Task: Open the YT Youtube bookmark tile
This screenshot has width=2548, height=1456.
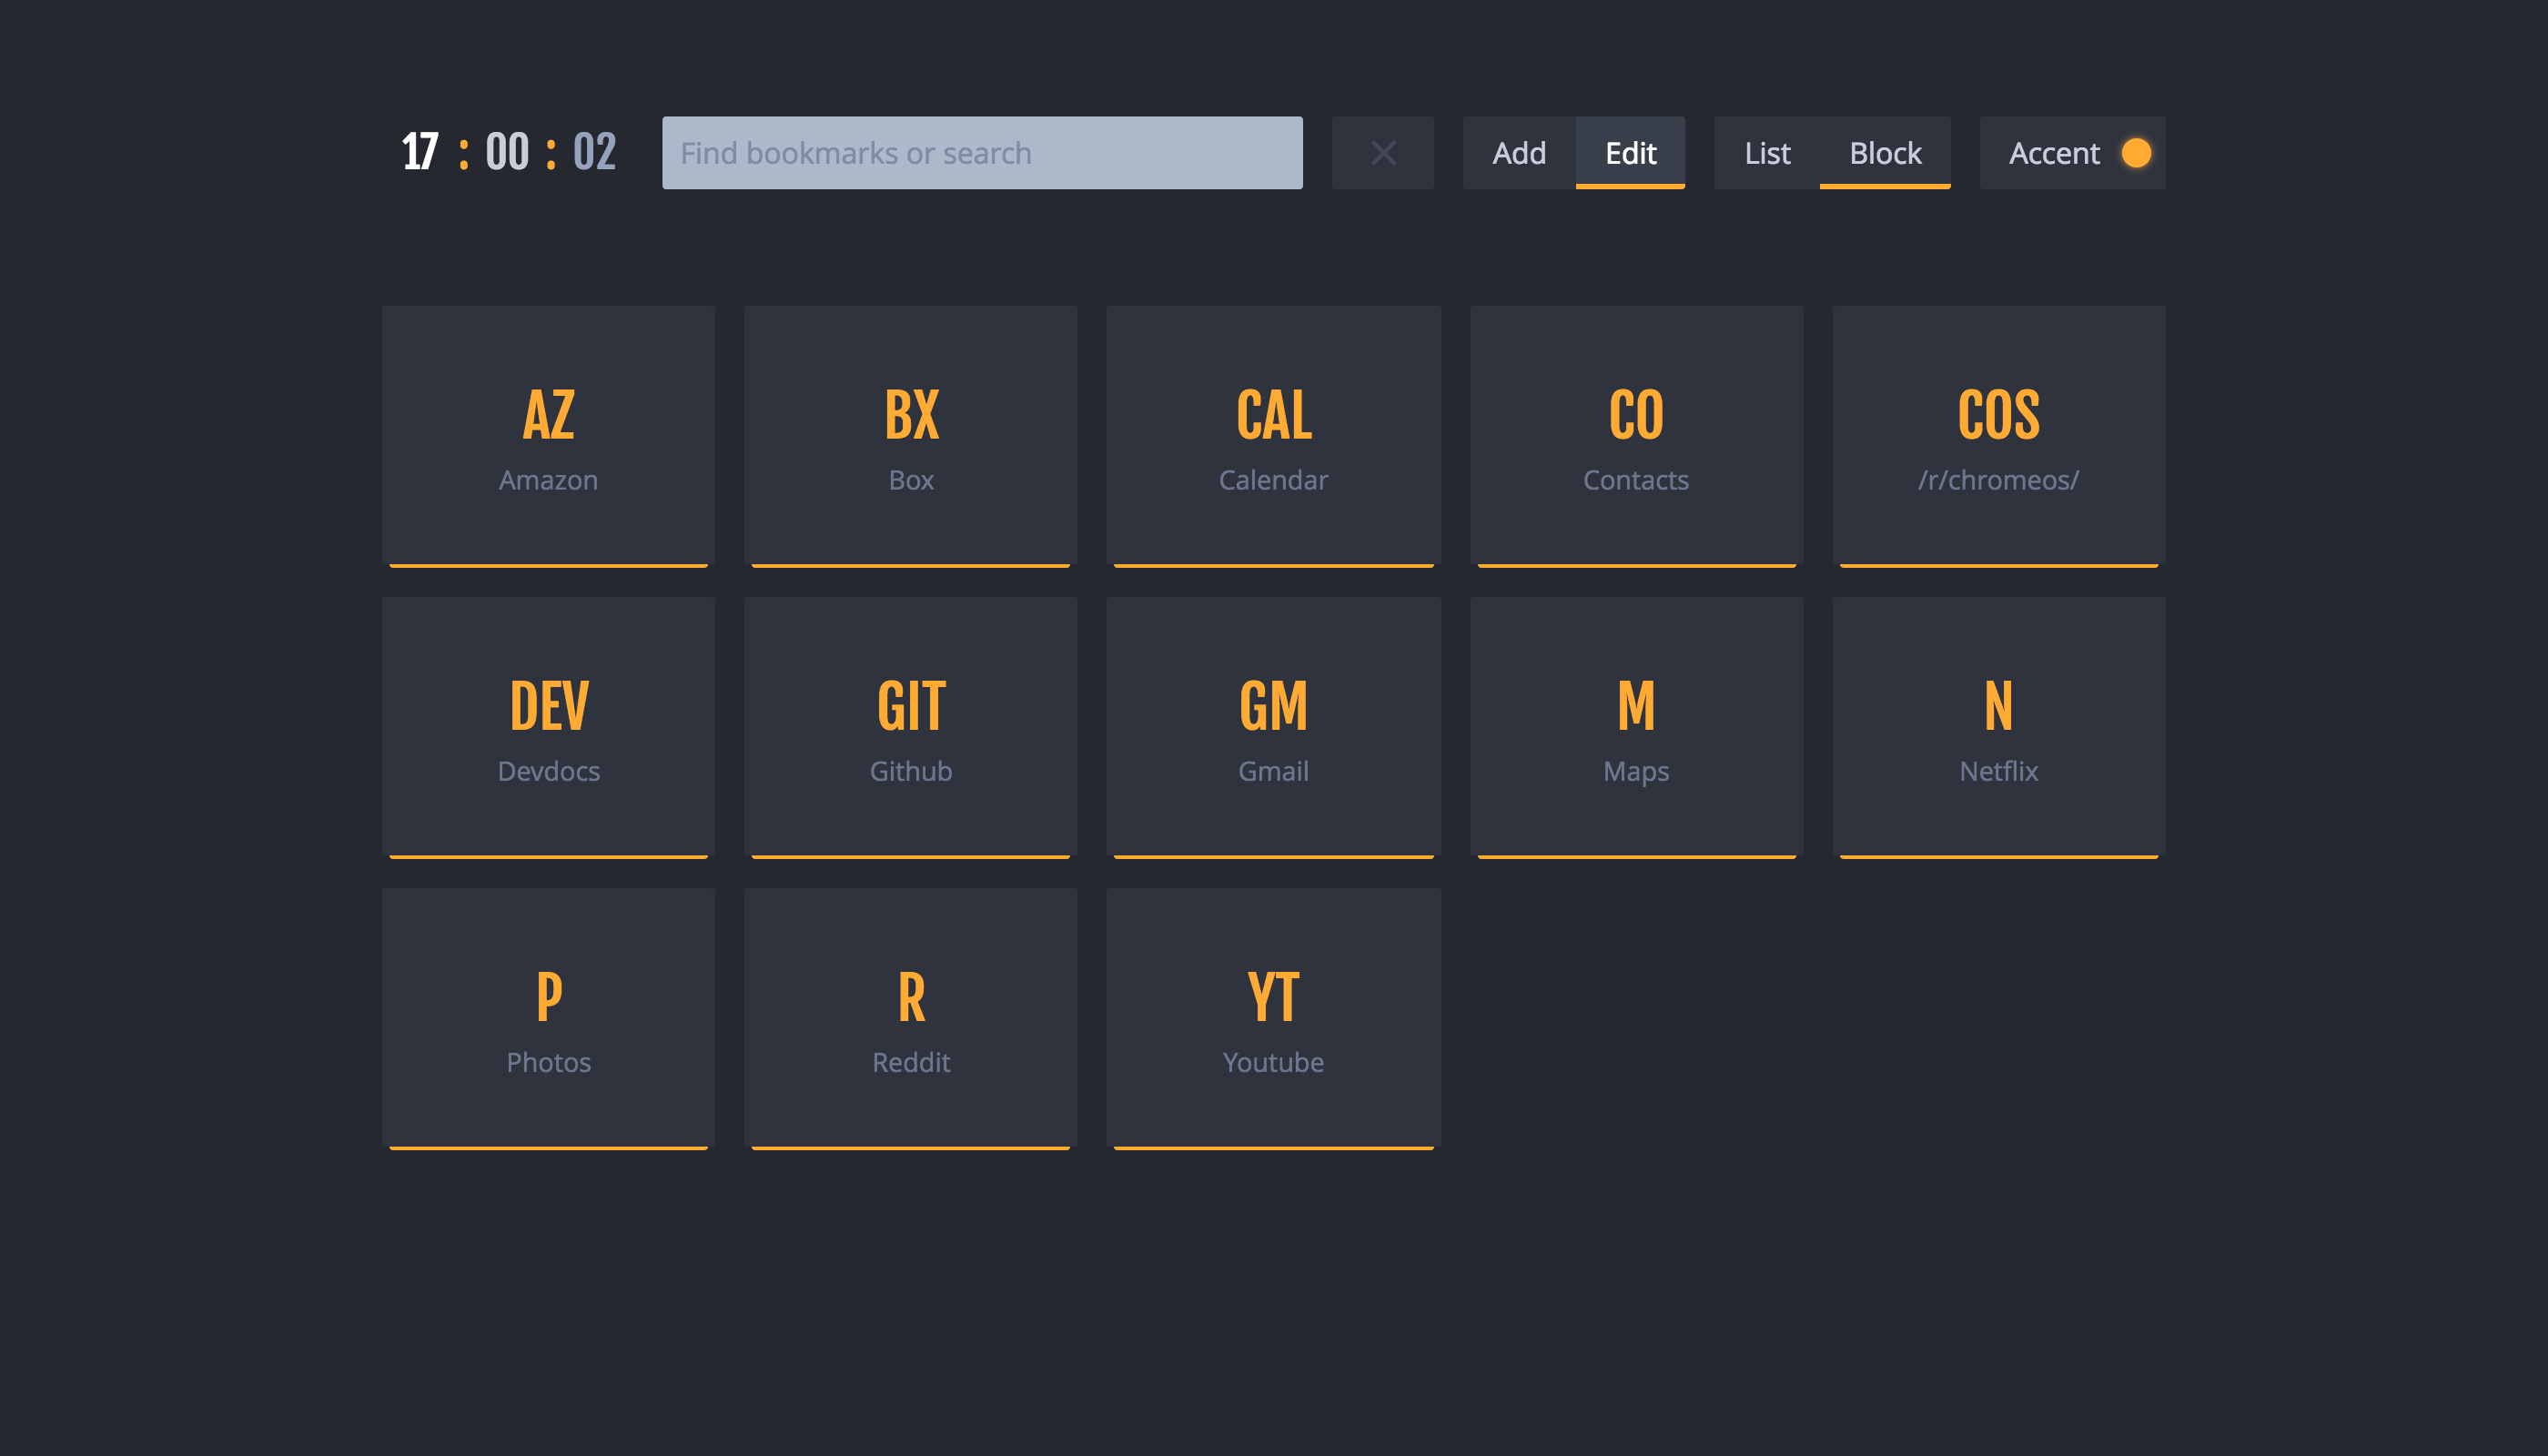Action: click(x=1273, y=1018)
